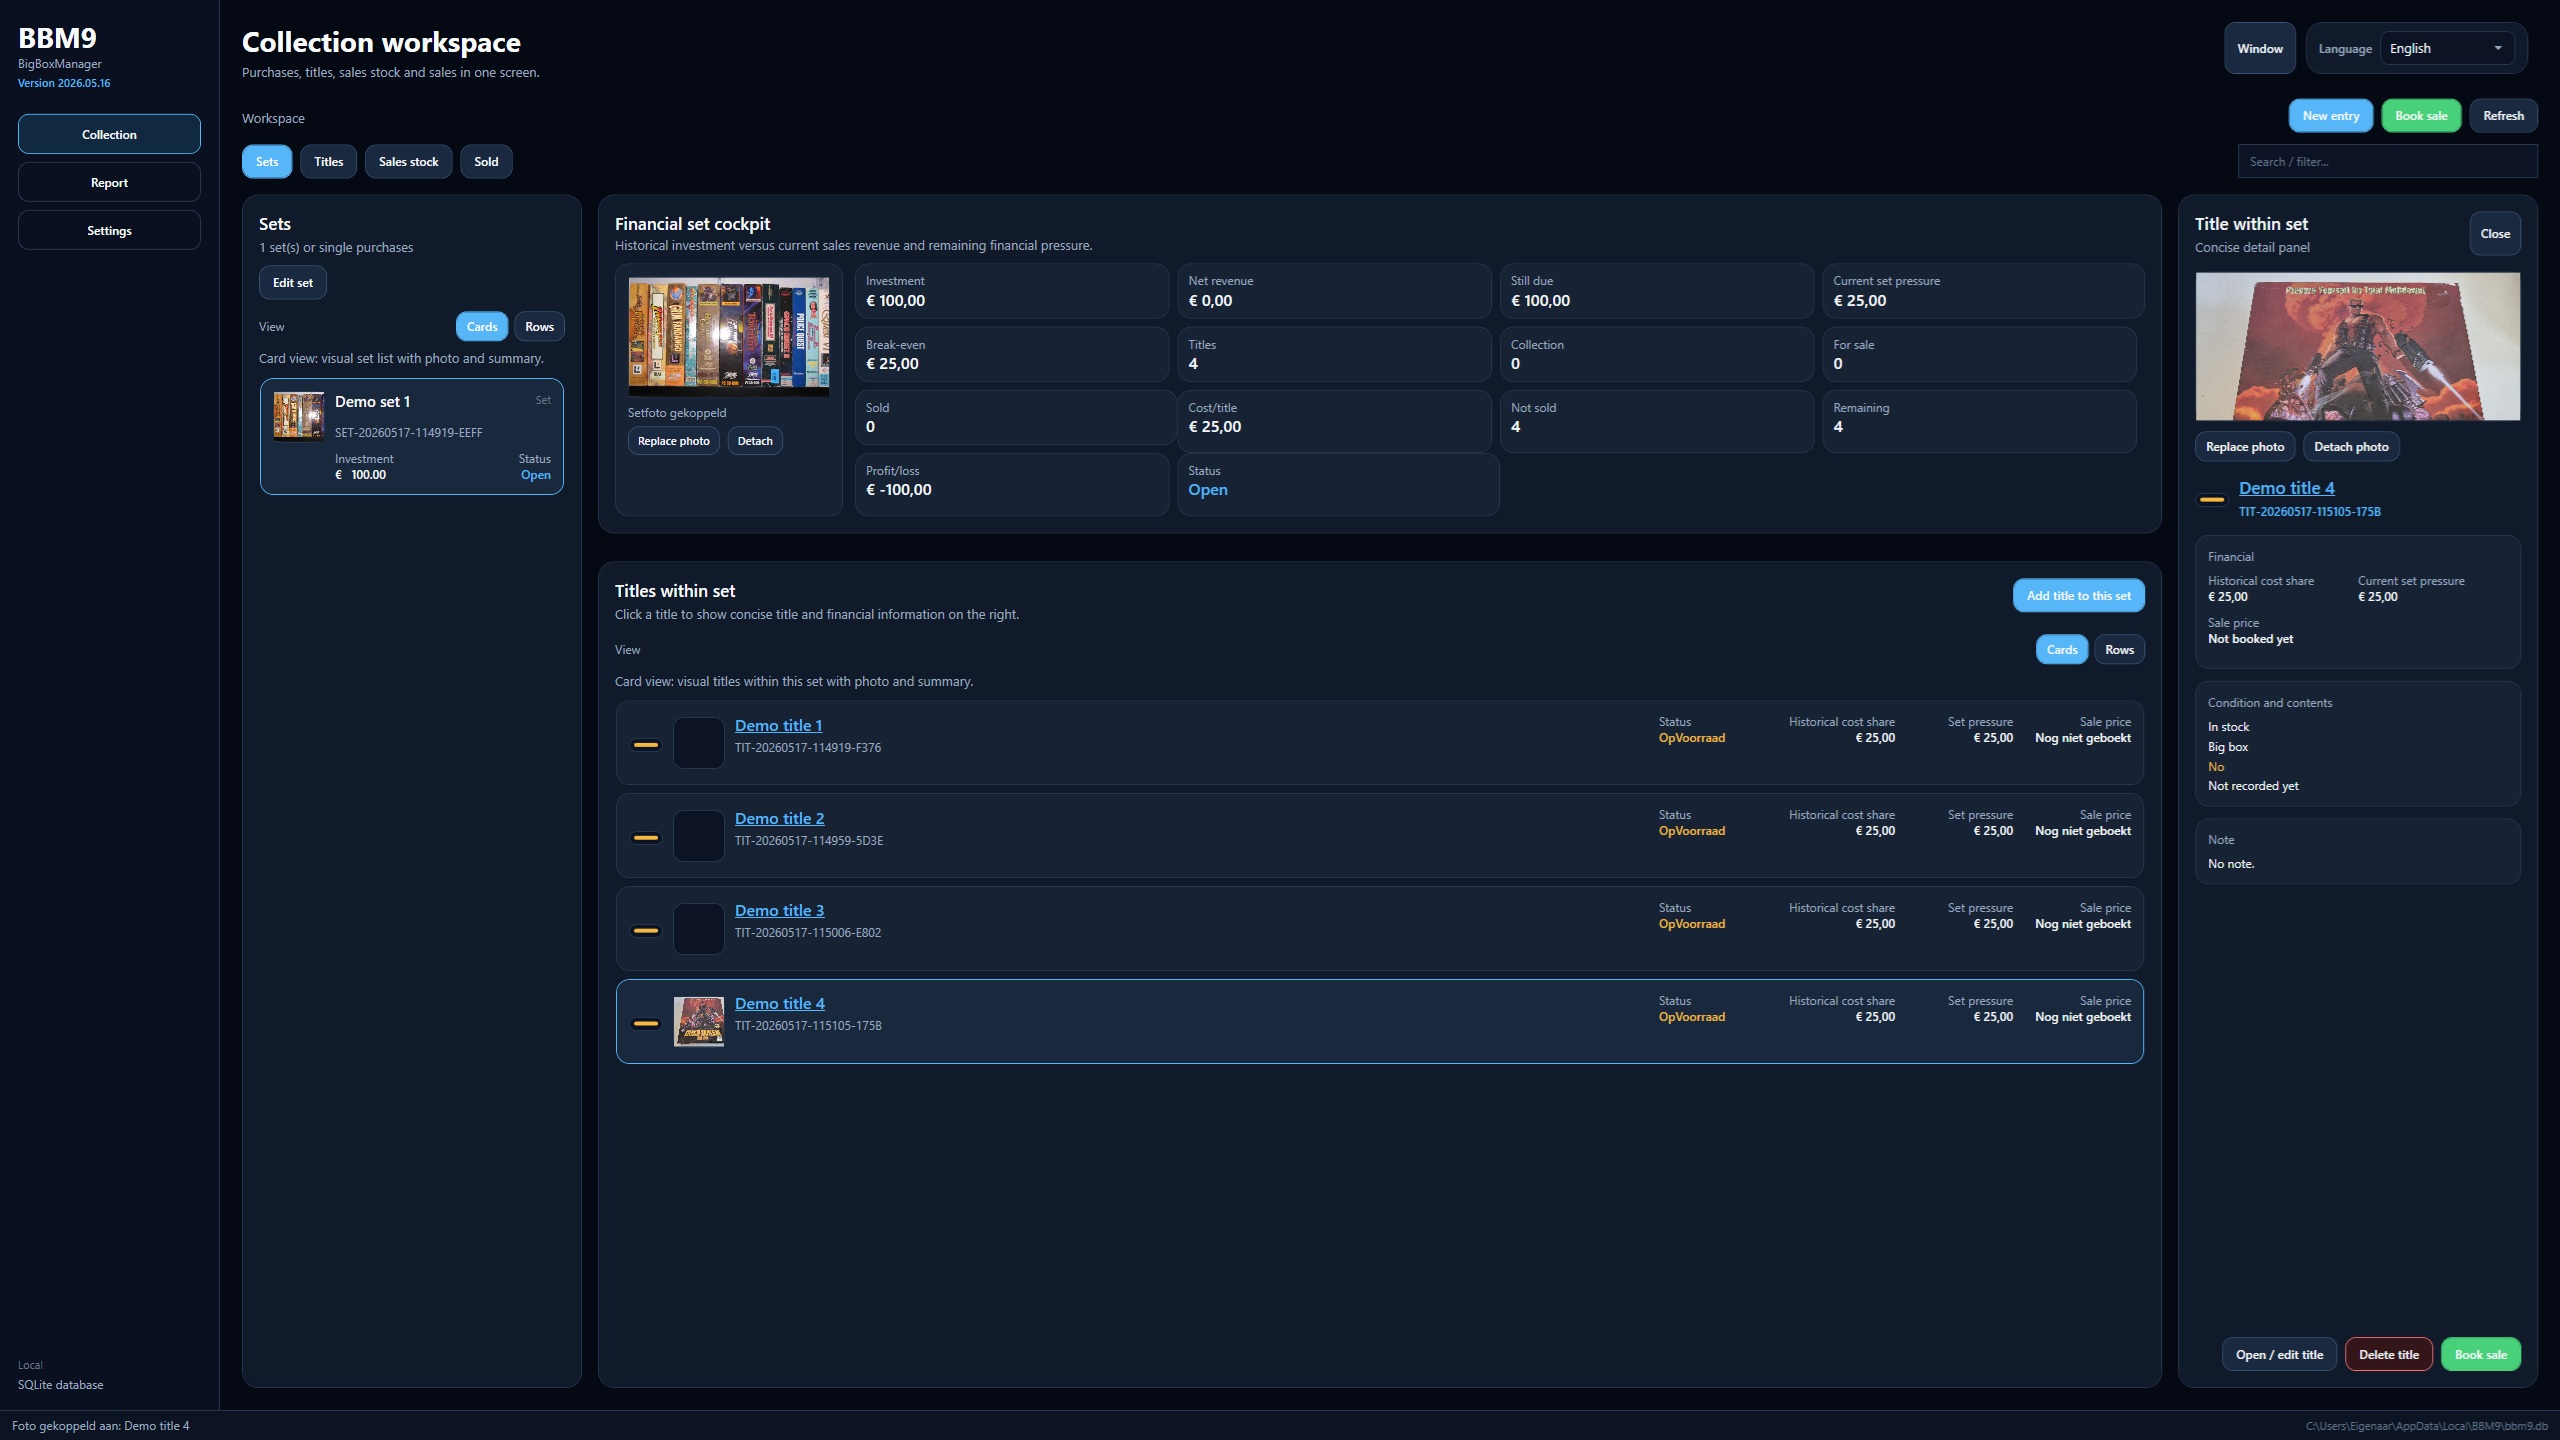Screen dimensions: 2560x1440
Task: Click yellow indicator in Title within set panel
Action: tap(2211, 499)
